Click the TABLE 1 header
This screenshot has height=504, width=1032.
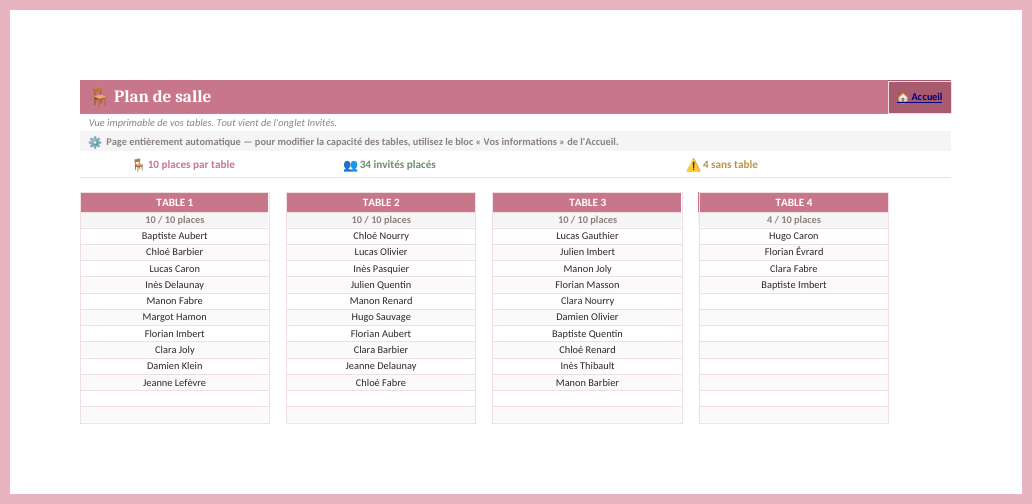pyautogui.click(x=174, y=203)
